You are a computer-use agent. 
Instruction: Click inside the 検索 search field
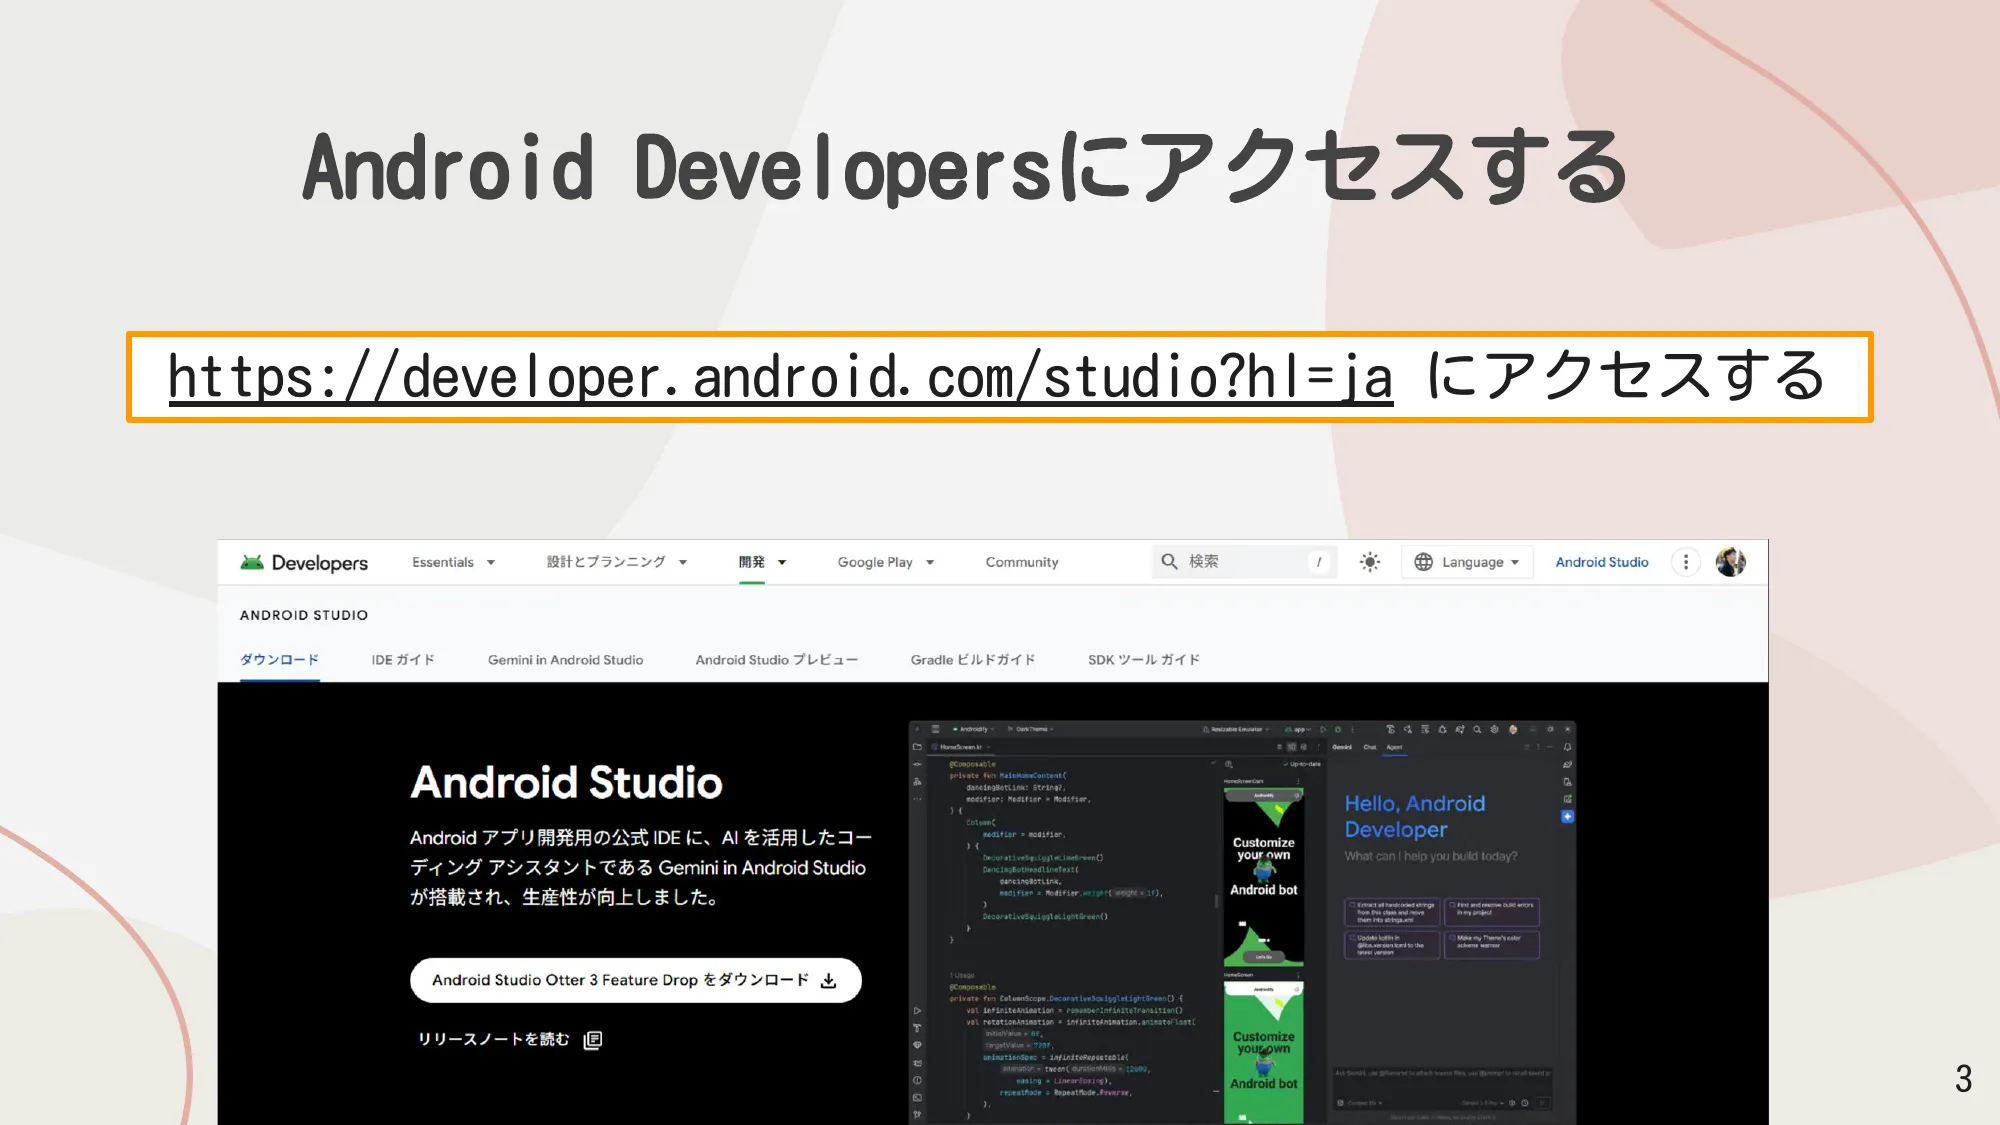[1240, 561]
